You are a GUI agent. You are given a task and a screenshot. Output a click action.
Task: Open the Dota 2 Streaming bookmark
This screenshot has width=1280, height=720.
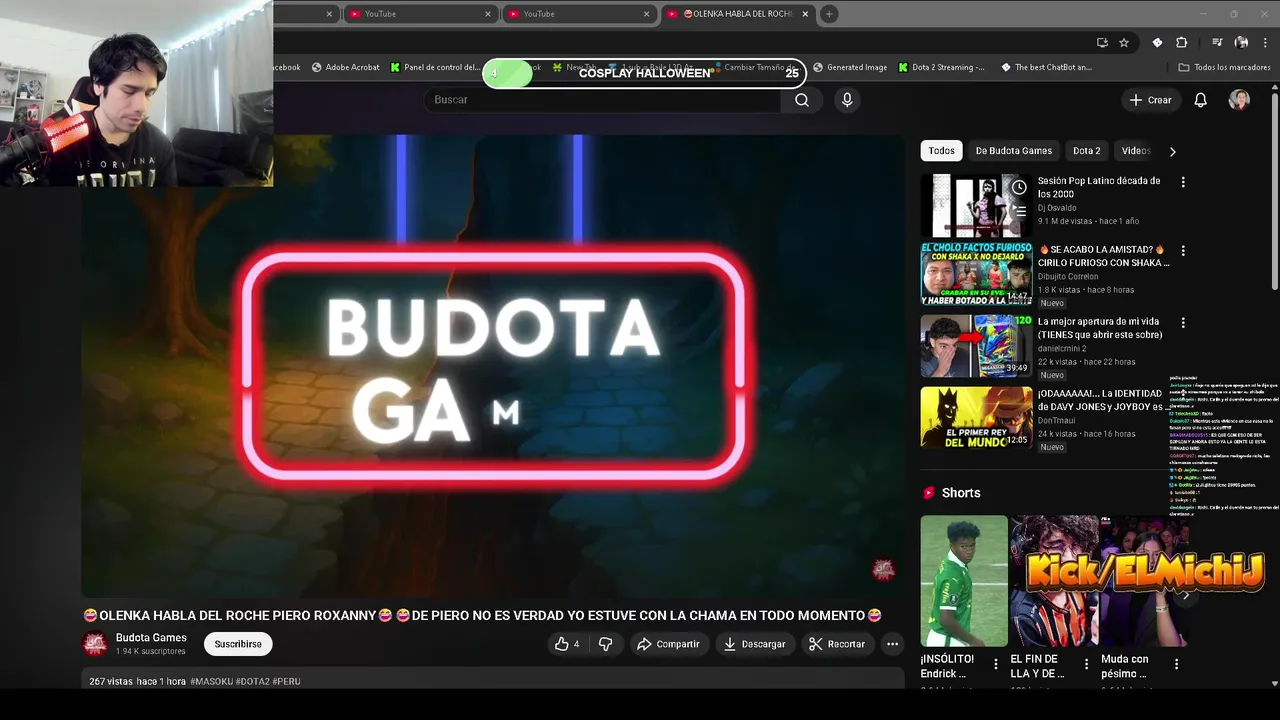tap(941, 68)
